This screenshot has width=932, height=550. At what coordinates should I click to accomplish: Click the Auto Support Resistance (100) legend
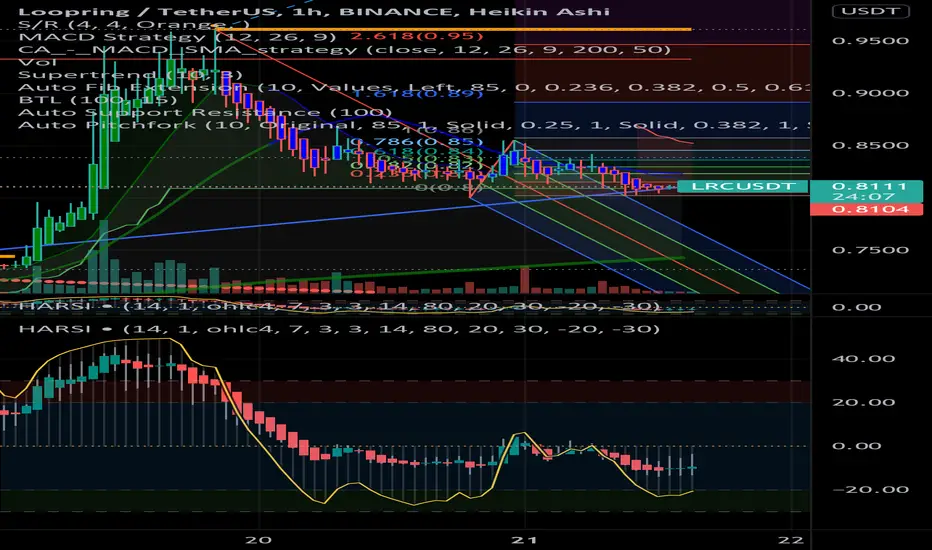click(x=204, y=112)
